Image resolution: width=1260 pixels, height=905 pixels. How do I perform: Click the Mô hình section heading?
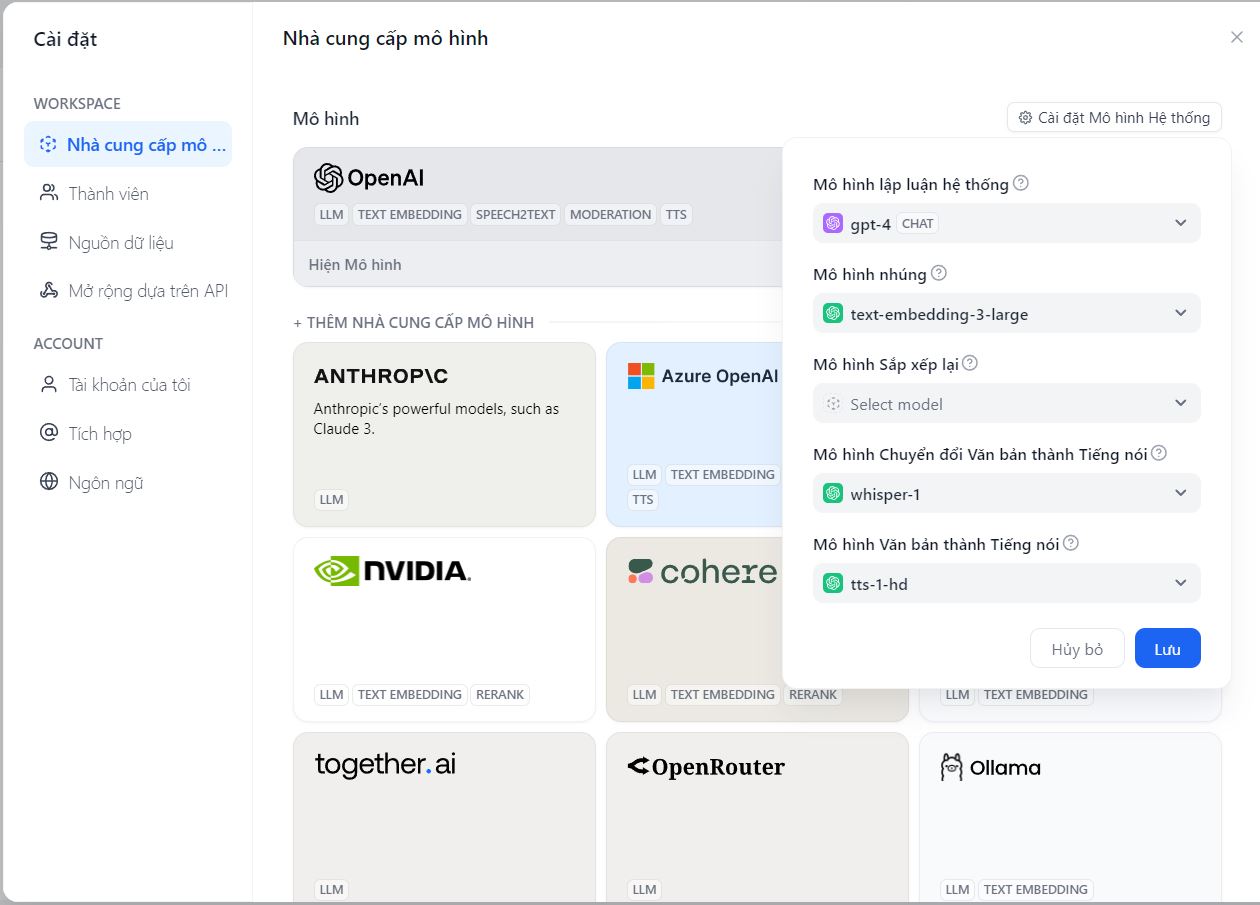tap(326, 118)
